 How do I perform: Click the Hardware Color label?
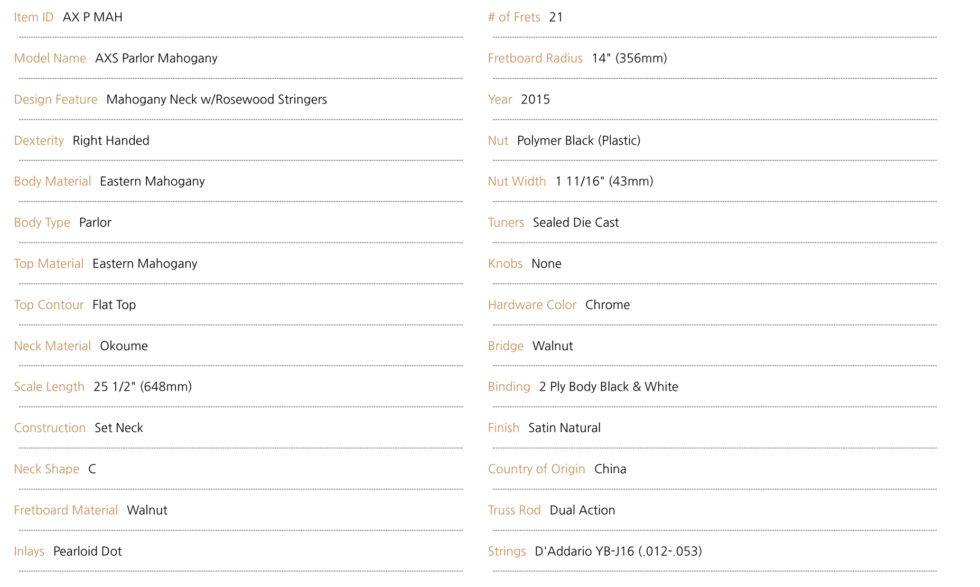[532, 305]
